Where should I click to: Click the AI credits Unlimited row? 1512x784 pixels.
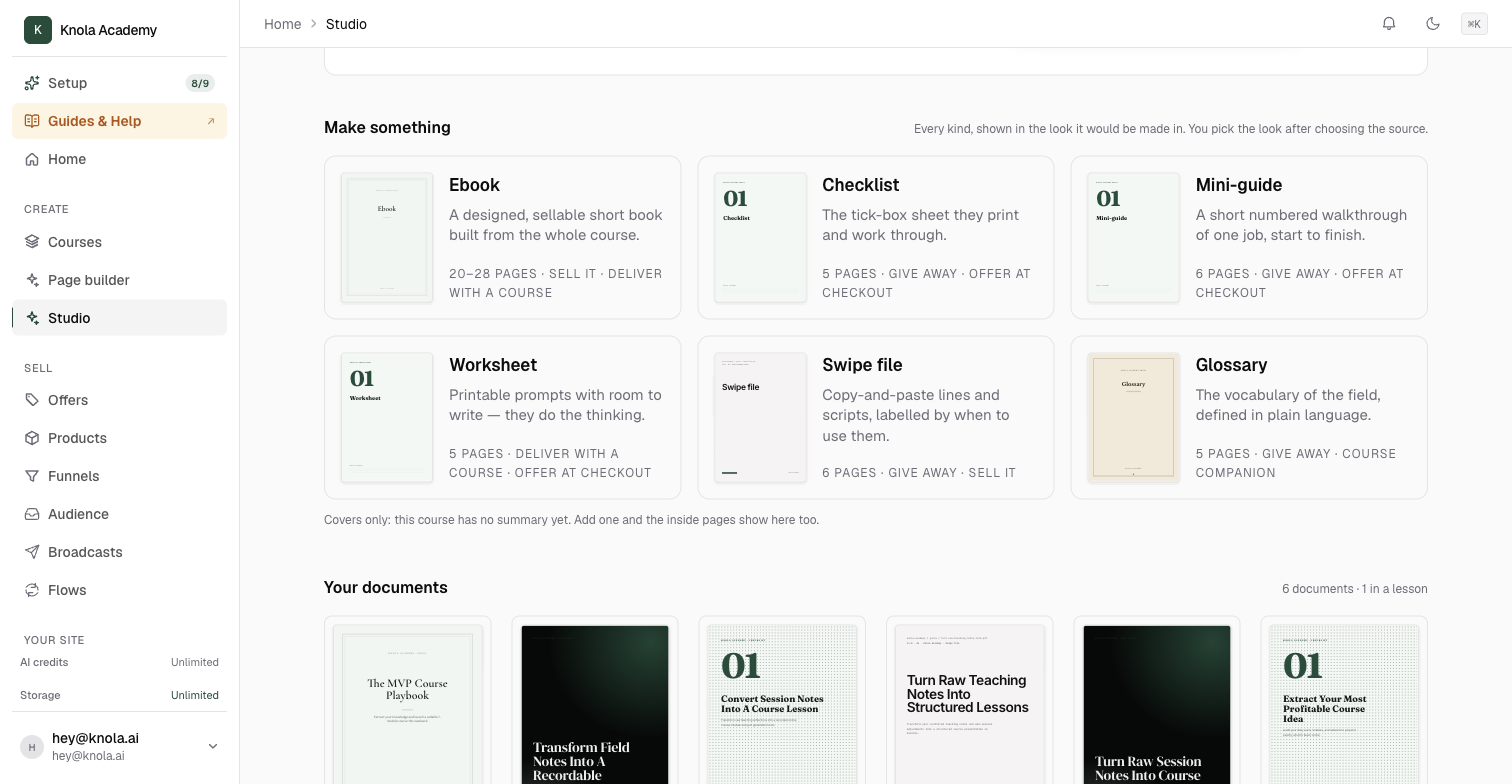119,662
